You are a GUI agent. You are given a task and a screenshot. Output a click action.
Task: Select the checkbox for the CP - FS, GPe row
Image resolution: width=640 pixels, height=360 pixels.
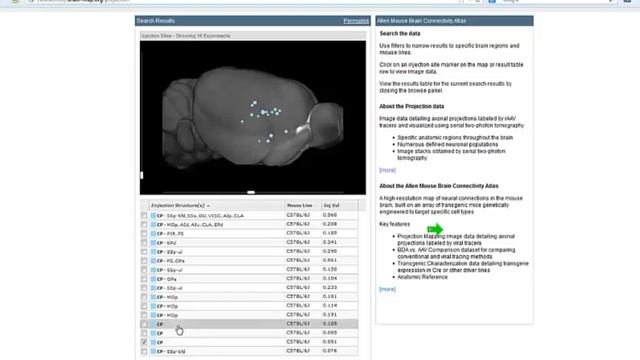[x=144, y=260]
